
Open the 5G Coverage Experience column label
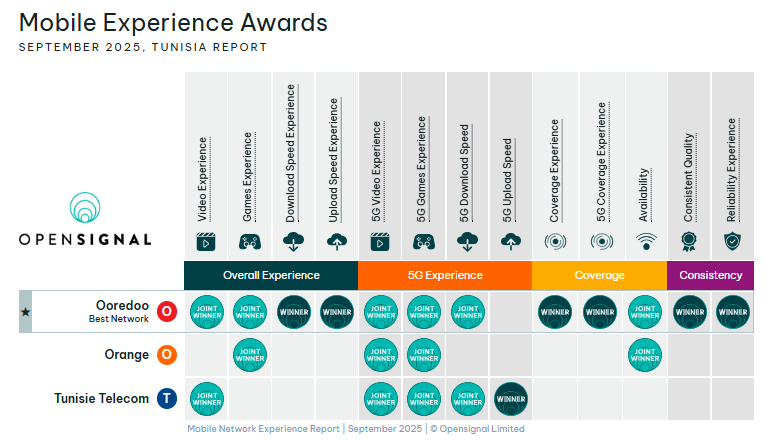point(602,162)
